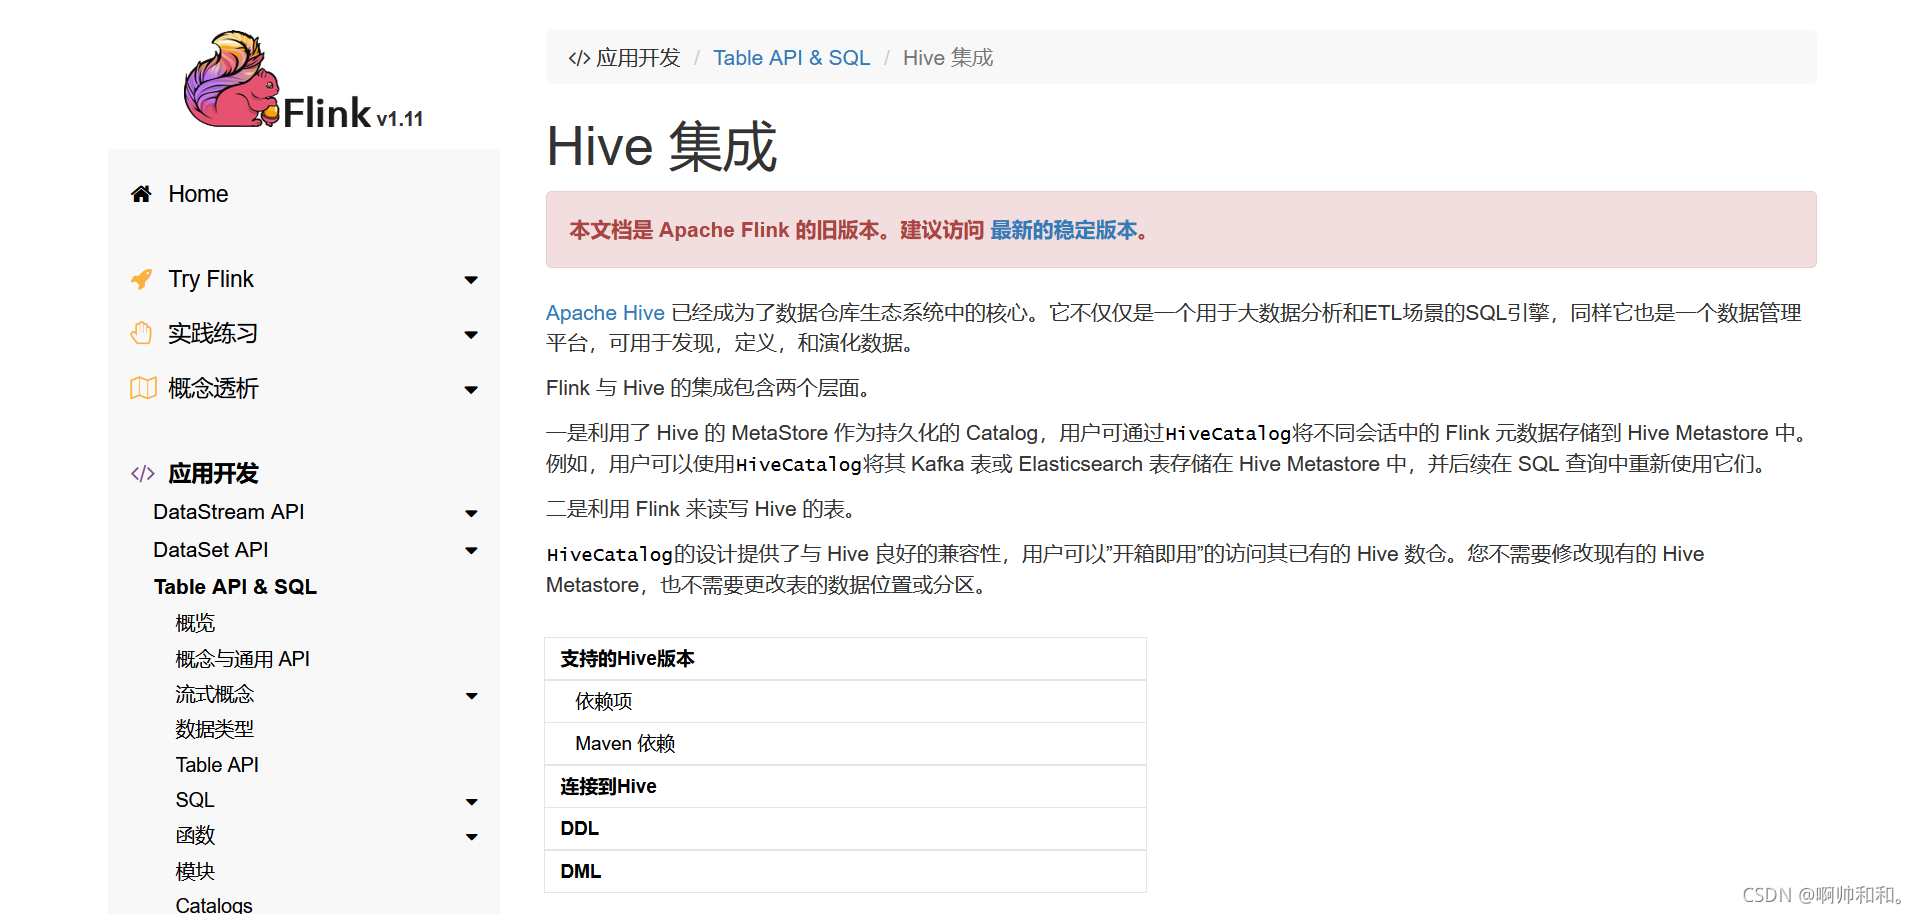Click the 应用开发 code icon in sidebar
The image size is (1916, 914).
[x=143, y=473]
